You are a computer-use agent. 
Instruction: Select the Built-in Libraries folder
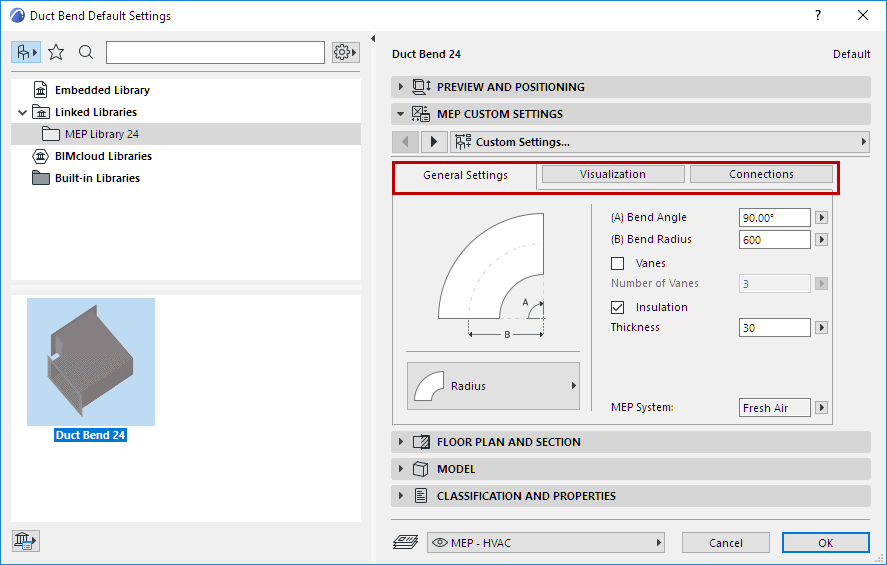point(97,178)
